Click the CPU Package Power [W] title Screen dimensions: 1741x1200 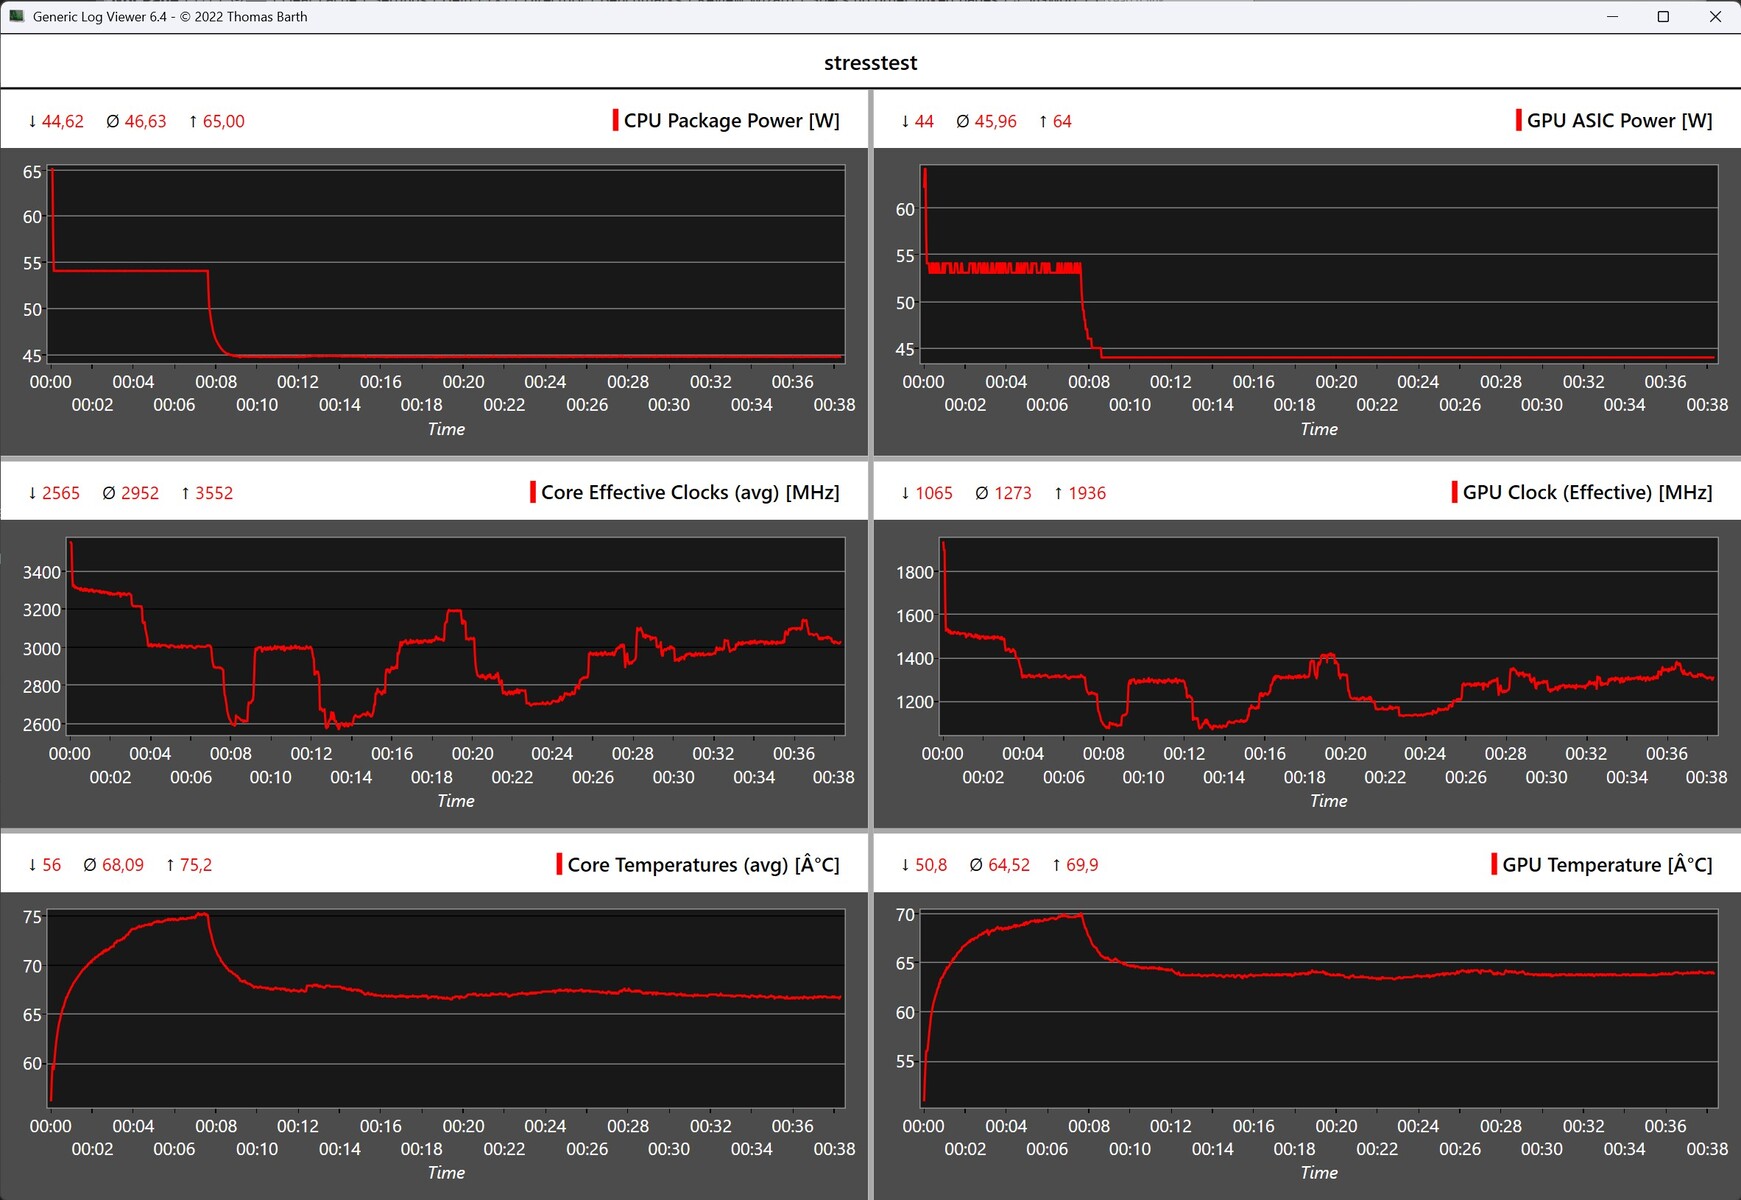click(732, 120)
